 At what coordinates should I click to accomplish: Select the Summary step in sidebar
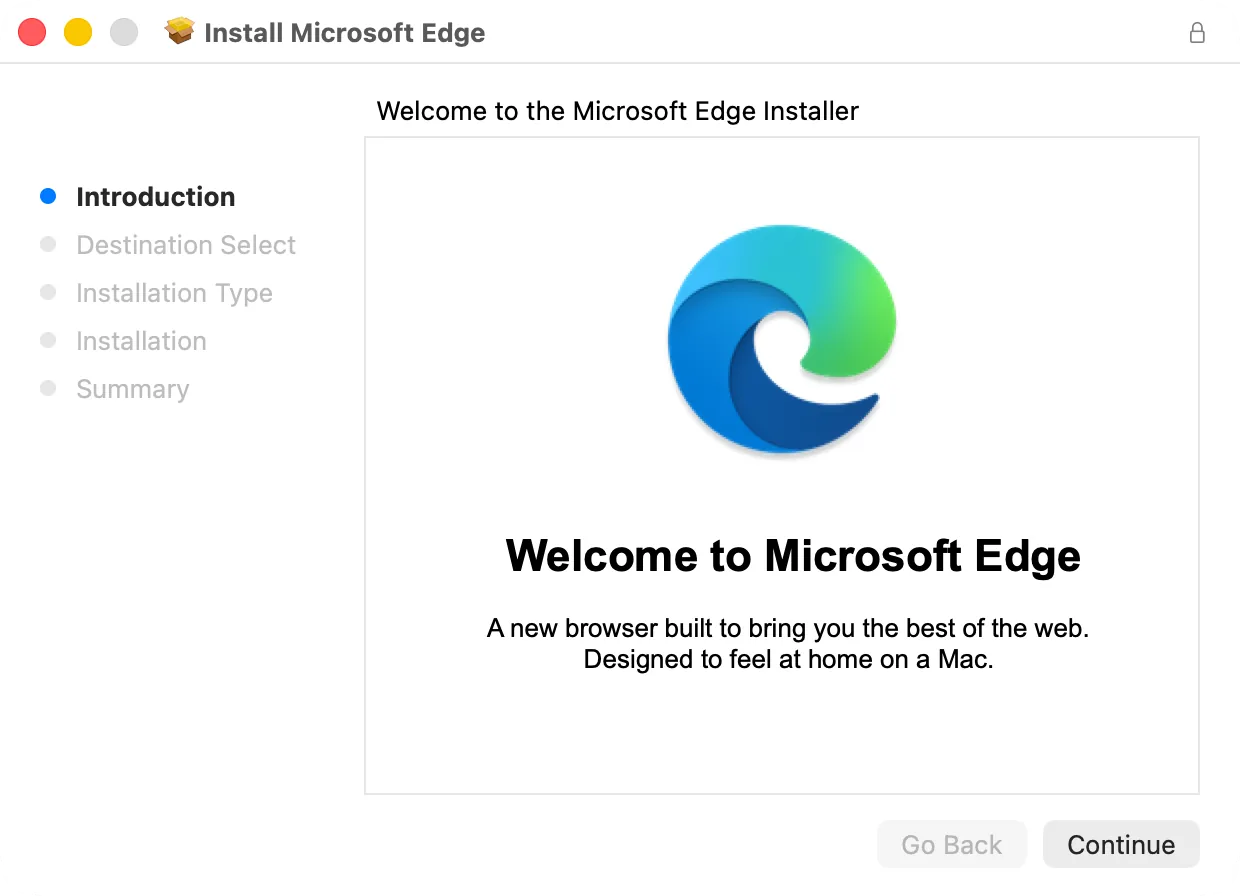pyautogui.click(x=132, y=389)
